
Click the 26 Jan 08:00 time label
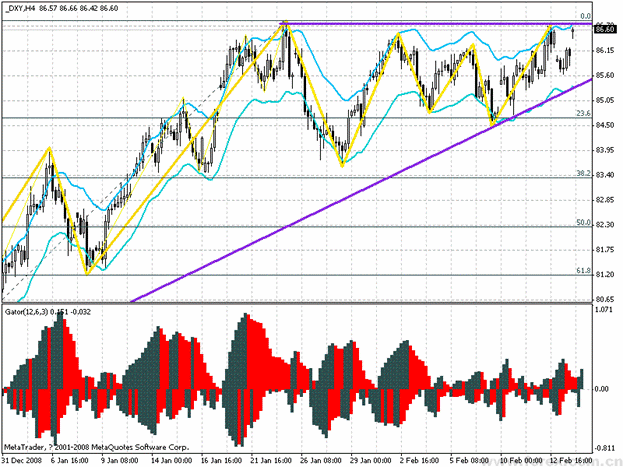tap(321, 460)
